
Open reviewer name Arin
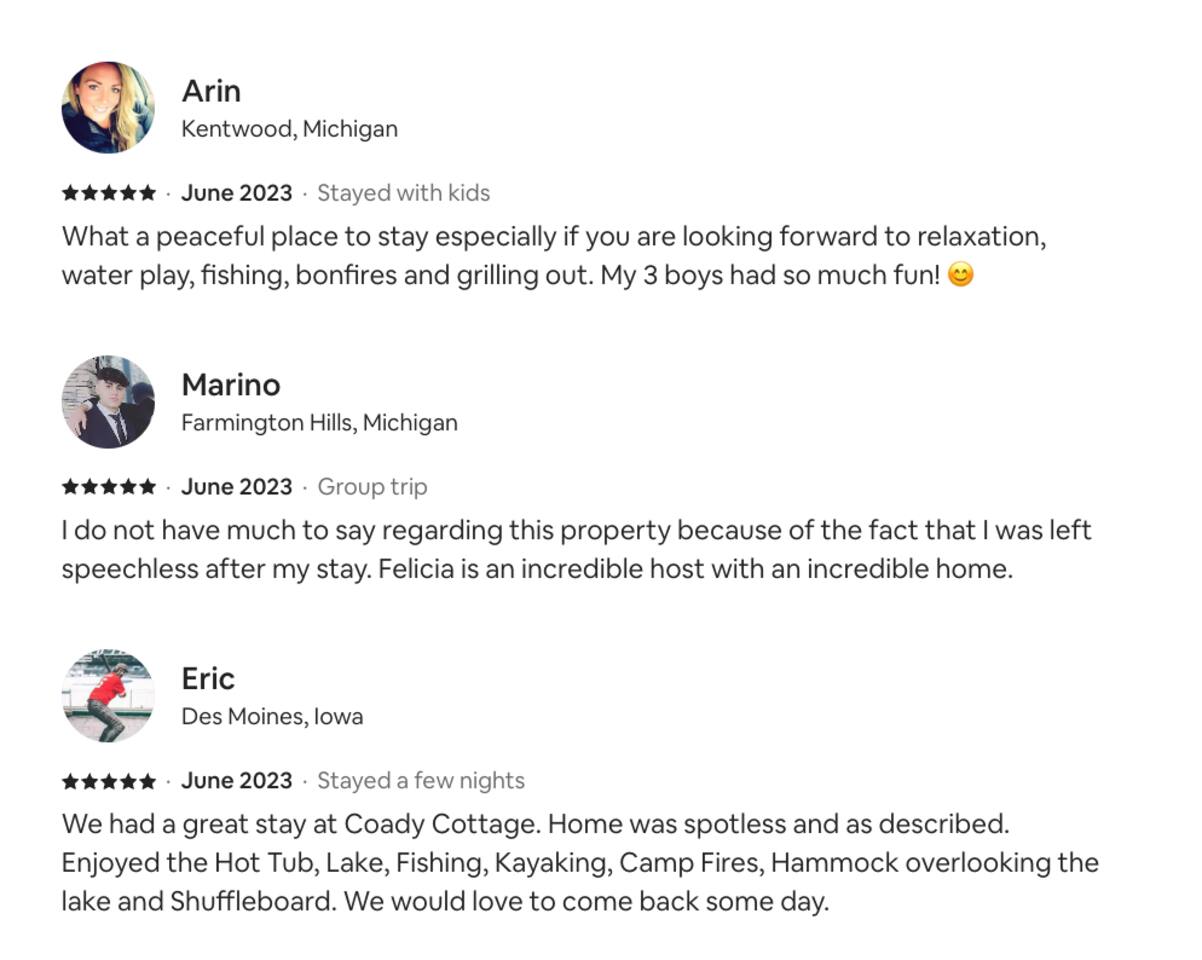click(x=211, y=91)
